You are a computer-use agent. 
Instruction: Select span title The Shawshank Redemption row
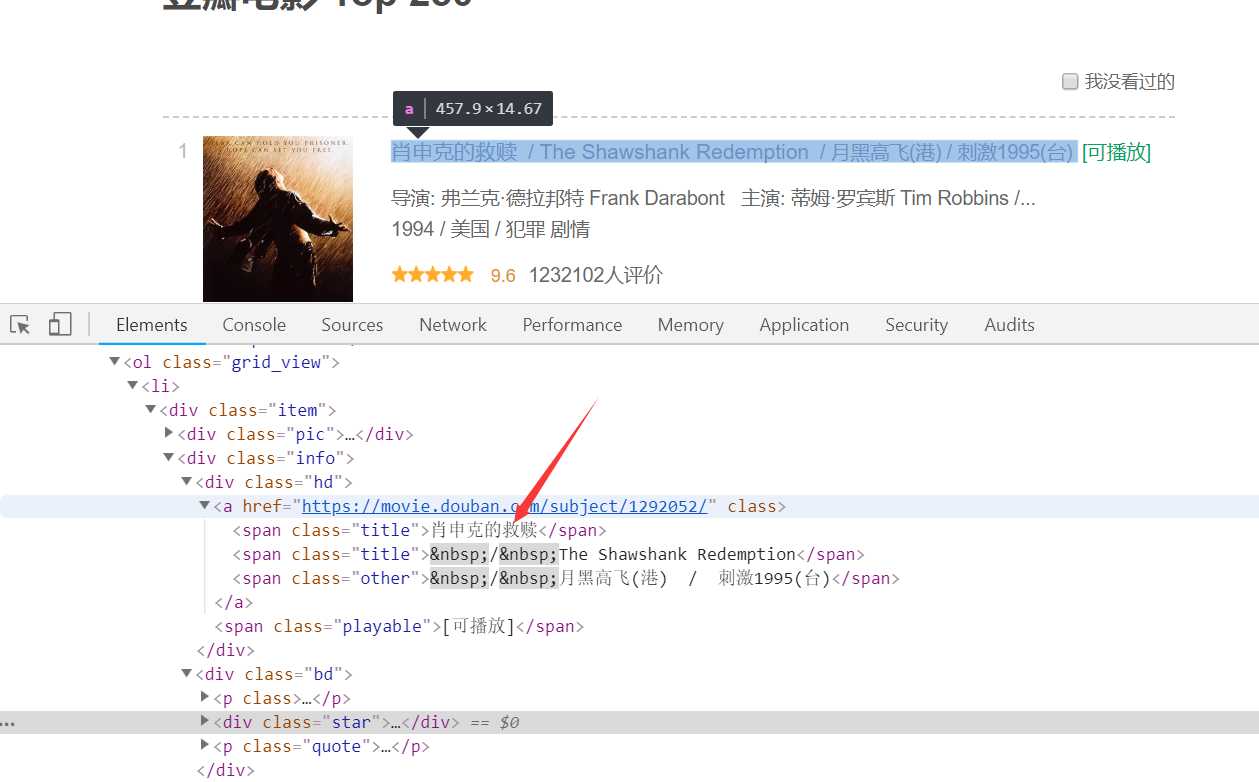[x=548, y=554]
